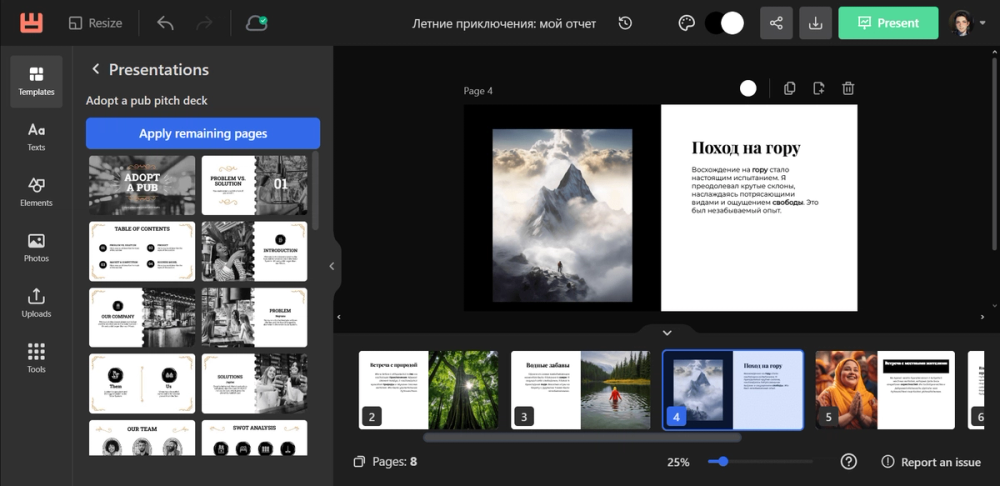Collapse the left side panel arrow
This screenshot has height=486, width=1000.
tap(333, 266)
